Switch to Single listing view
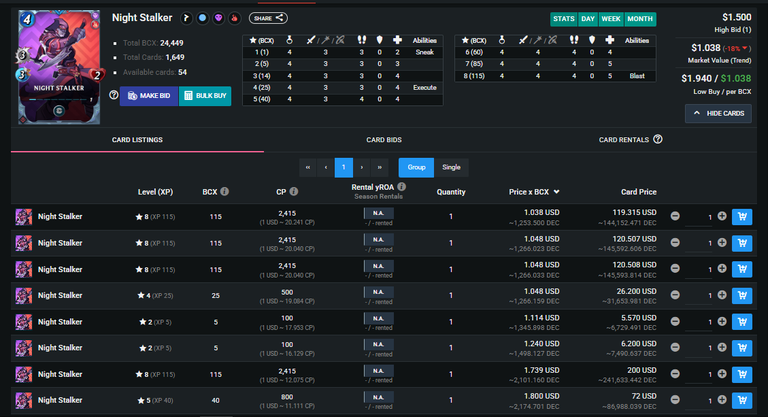Screen dimensions: 768x417 (451, 167)
